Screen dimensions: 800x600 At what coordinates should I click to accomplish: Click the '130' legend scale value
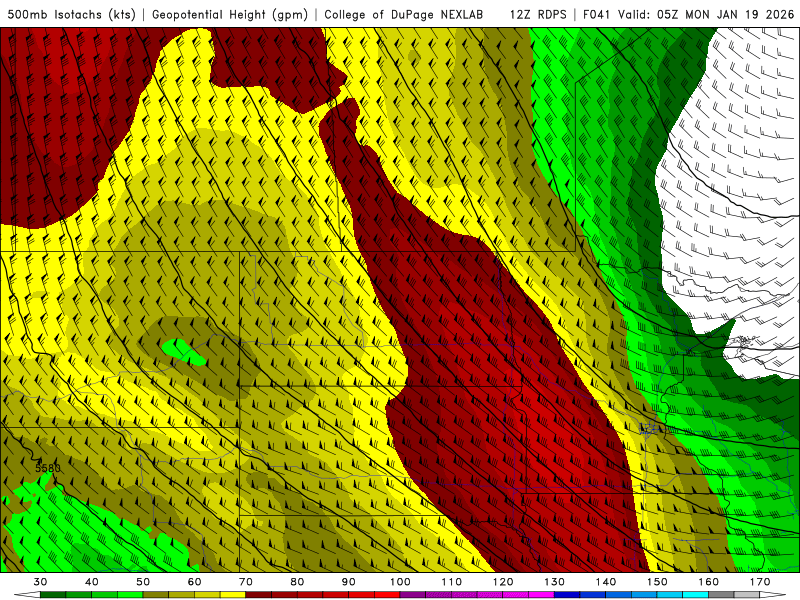(555, 582)
